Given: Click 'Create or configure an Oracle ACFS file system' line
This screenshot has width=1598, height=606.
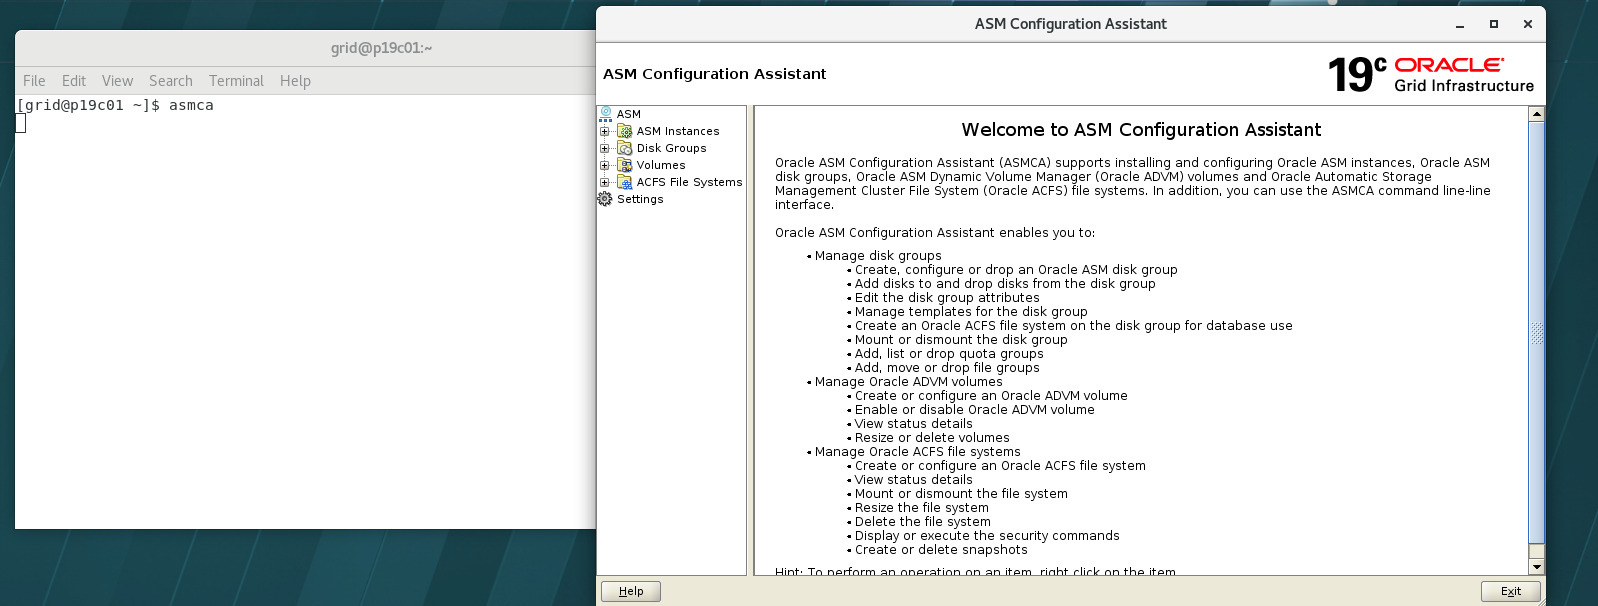Looking at the screenshot, I should tap(1000, 466).
